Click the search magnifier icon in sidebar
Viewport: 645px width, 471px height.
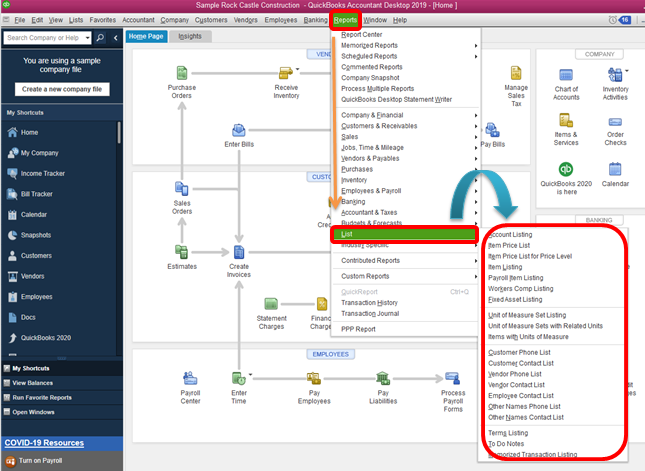click(100, 38)
